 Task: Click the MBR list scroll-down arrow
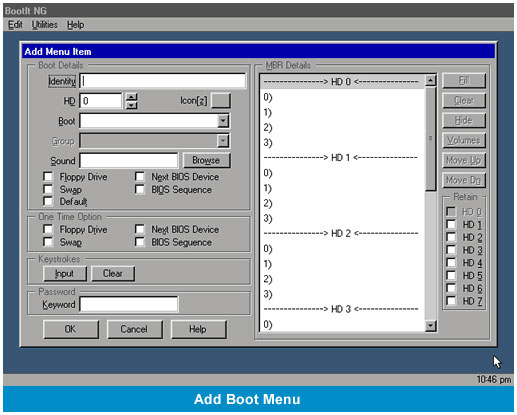pyautogui.click(x=431, y=325)
